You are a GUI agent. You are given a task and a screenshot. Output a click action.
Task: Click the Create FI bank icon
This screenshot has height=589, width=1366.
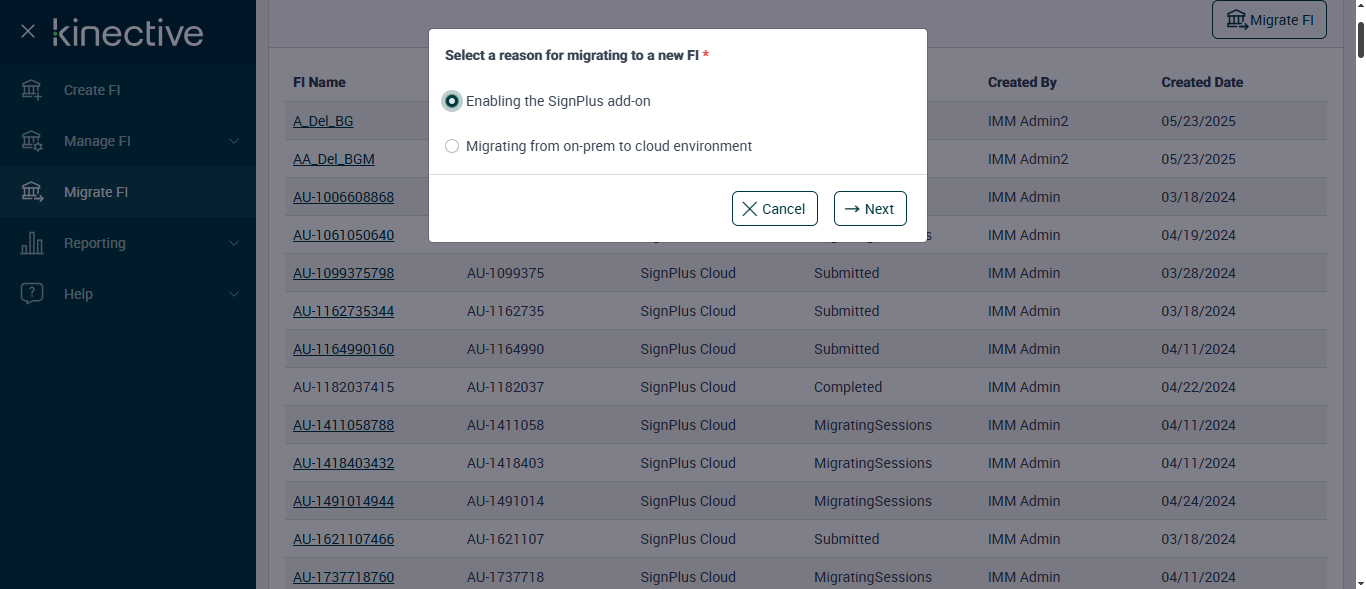tap(32, 90)
